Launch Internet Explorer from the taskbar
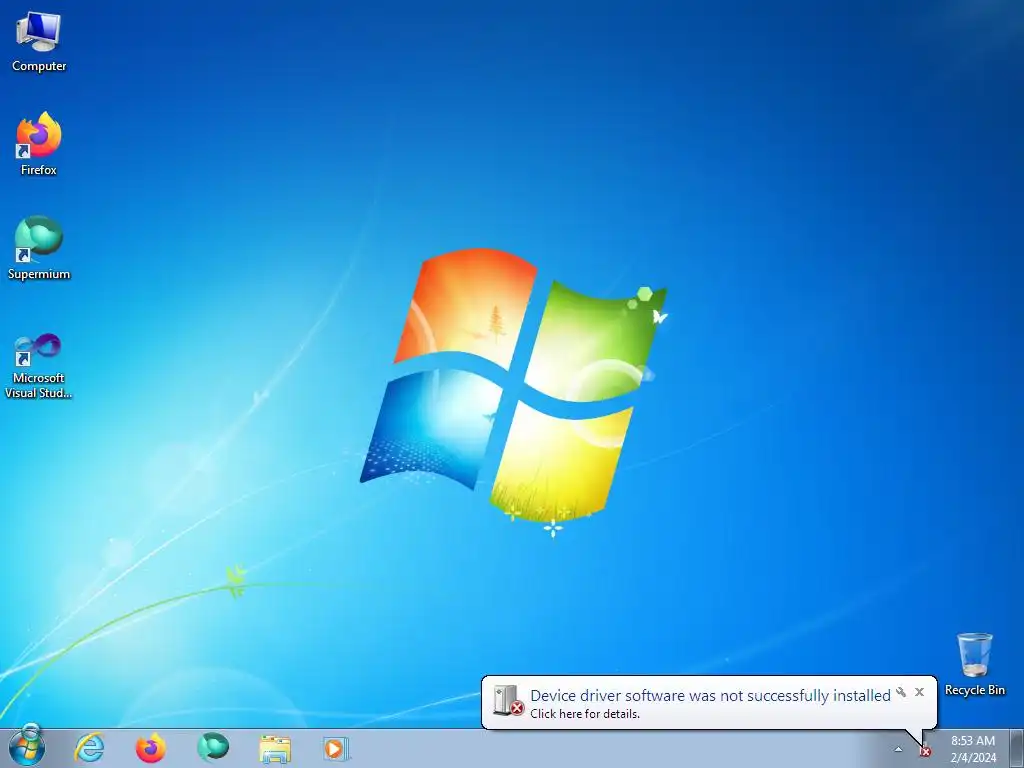This screenshot has height=768, width=1024. 89,748
